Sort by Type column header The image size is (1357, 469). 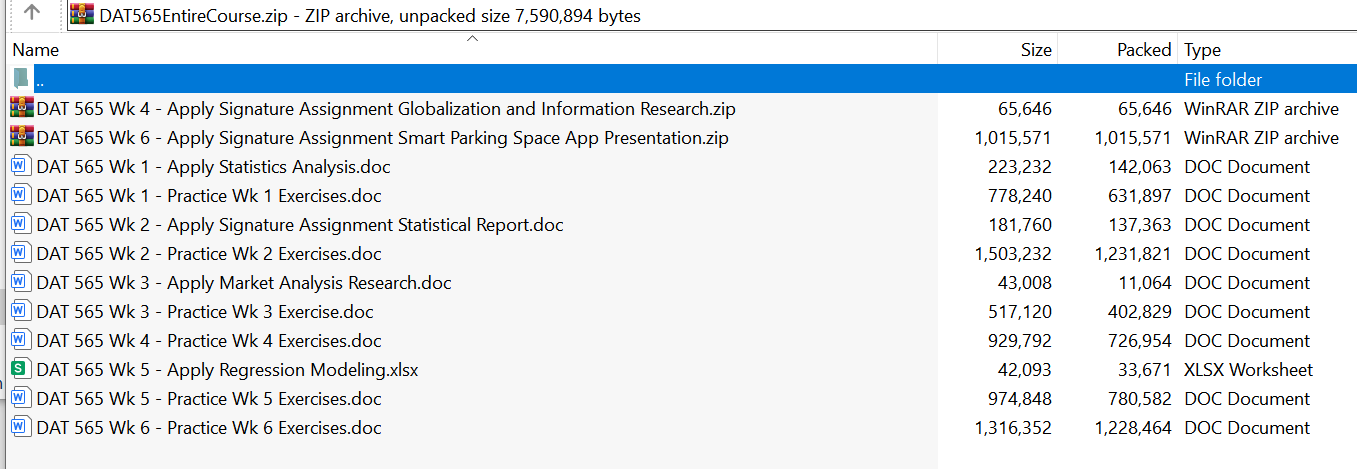click(x=1202, y=50)
